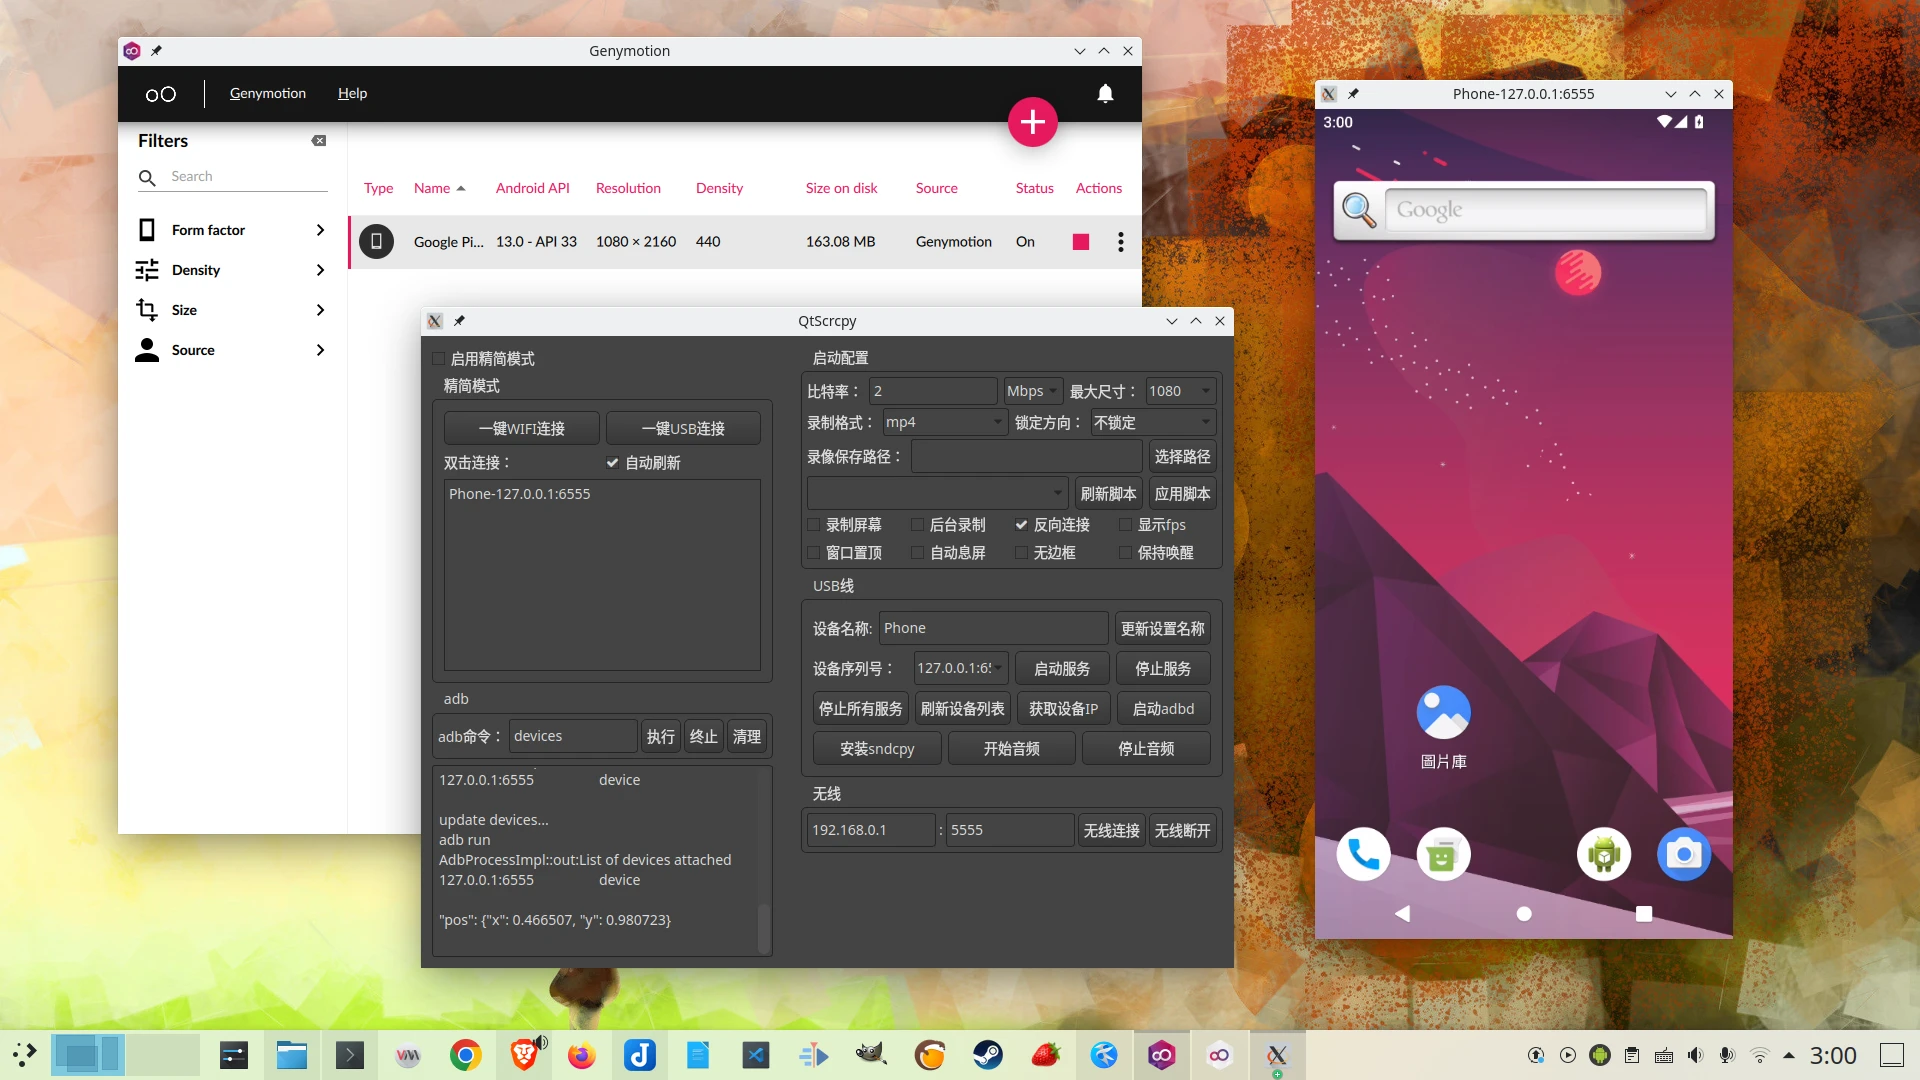Clear filters with the Filters reset icon
1920x1080 pixels.
(x=319, y=141)
